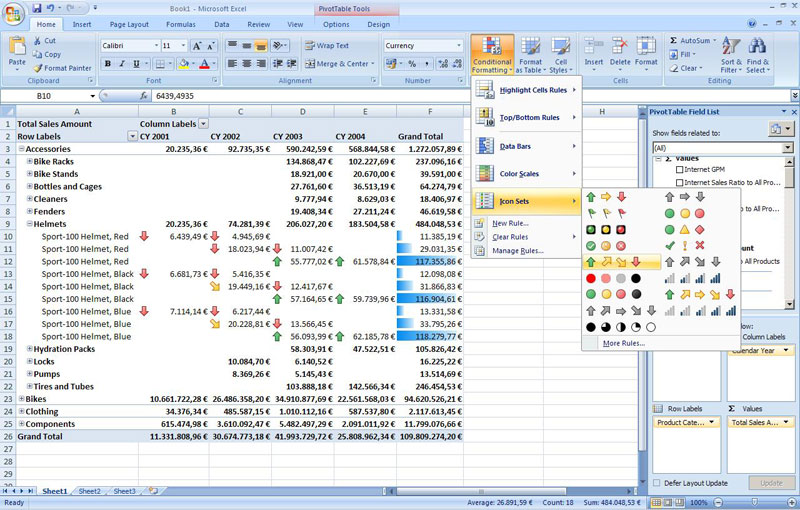Toggle the center align button
Image resolution: width=800 pixels, height=510 pixels.
coord(247,64)
